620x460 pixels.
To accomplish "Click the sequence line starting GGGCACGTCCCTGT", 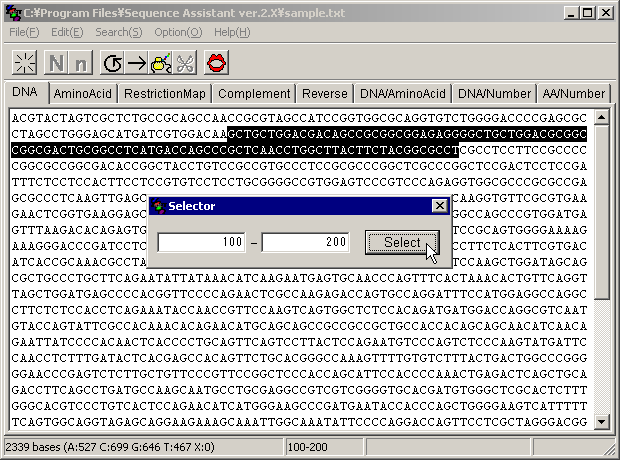I will [x=299, y=406].
